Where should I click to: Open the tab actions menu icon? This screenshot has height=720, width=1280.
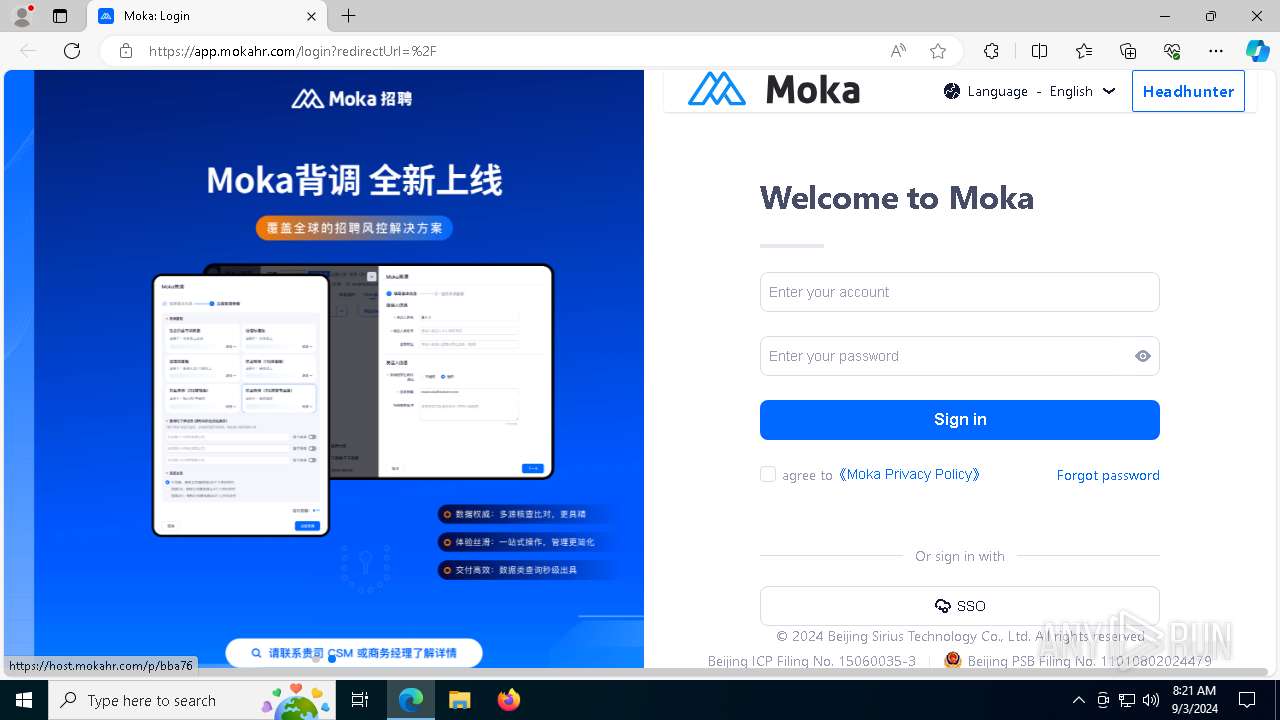point(60,16)
